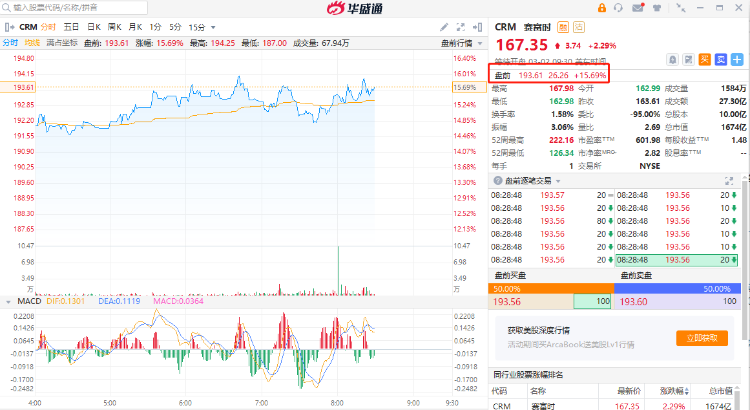750x410 pixels.
Task: Expand chart to fullscreen icon
Action: tap(461, 27)
